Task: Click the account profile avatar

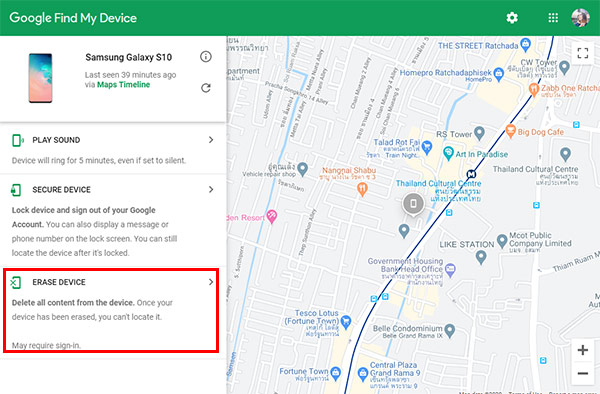Action: (580, 18)
